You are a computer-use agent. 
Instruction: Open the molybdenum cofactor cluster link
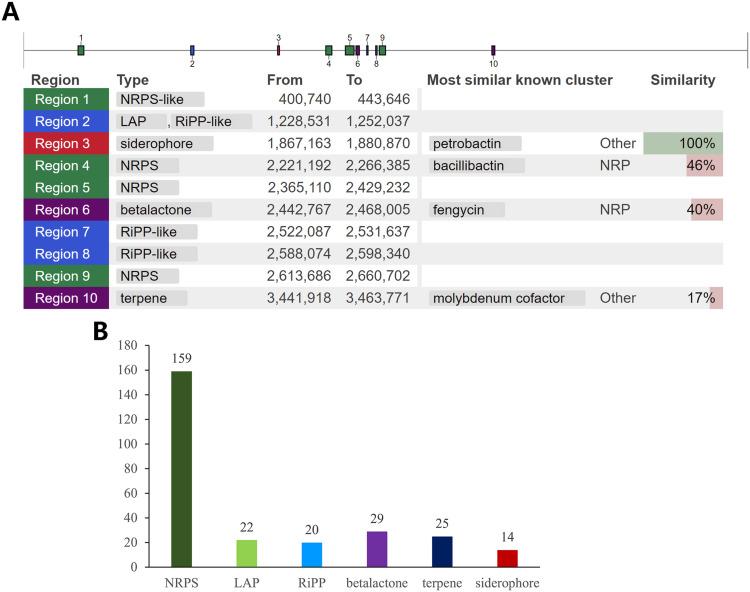point(507,298)
